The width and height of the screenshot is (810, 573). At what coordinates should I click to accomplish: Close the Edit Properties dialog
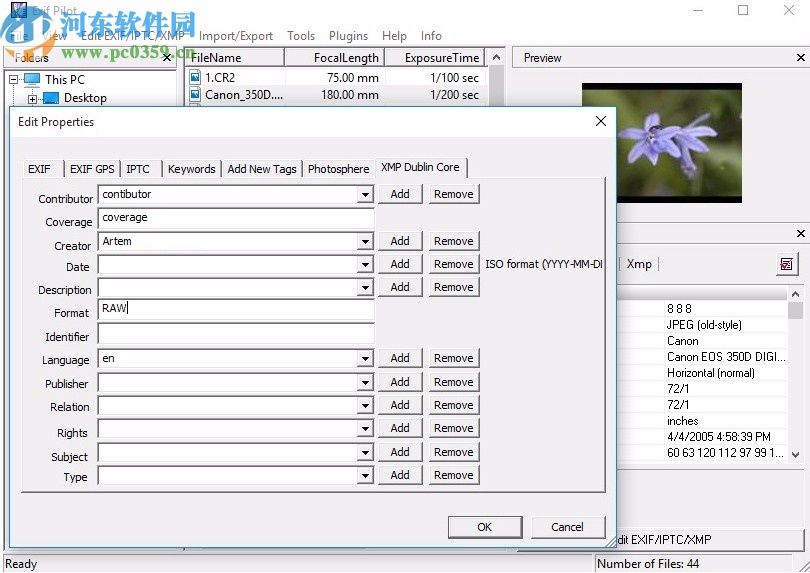coord(601,121)
